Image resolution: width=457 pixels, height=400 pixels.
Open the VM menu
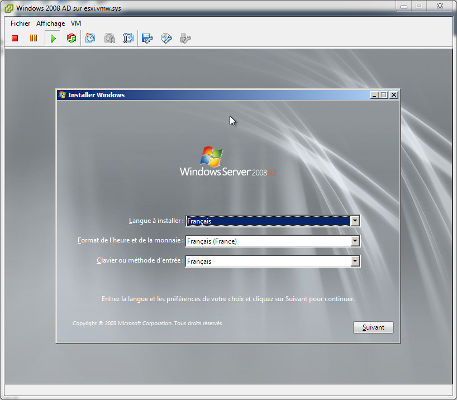(x=76, y=24)
